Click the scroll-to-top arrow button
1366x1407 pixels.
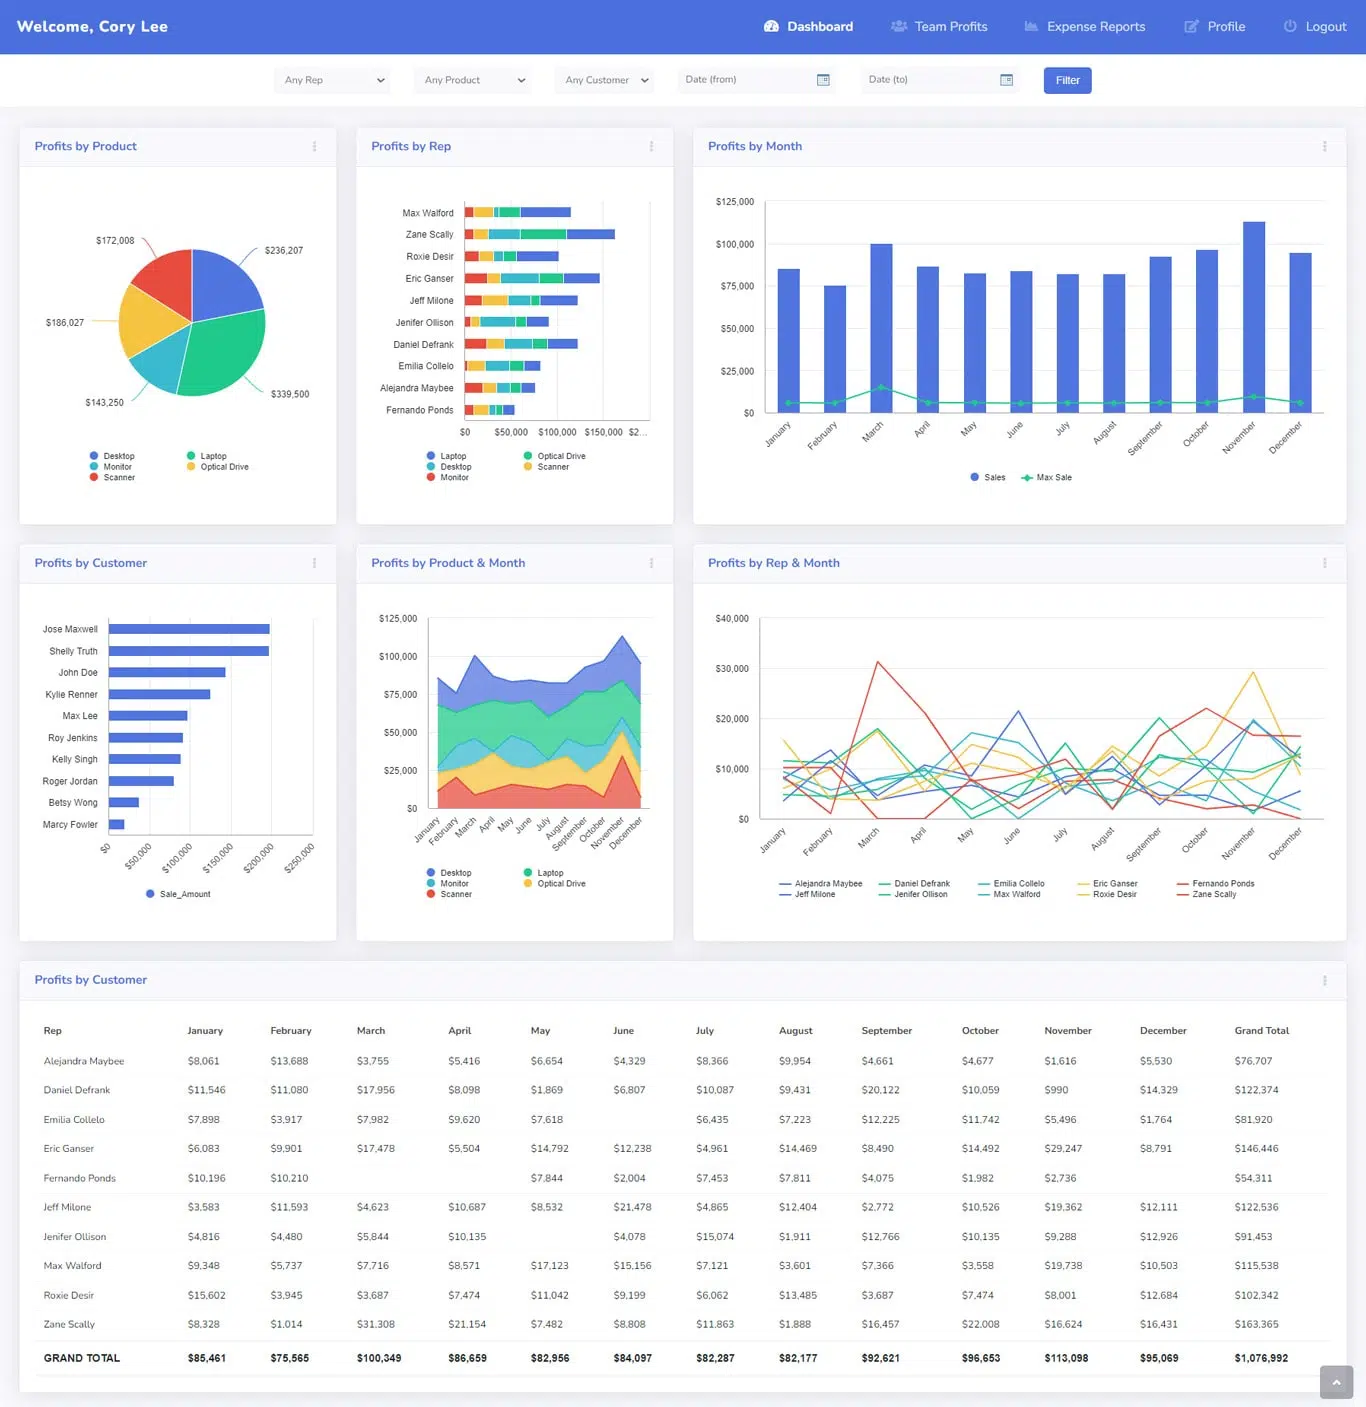1336,1382
